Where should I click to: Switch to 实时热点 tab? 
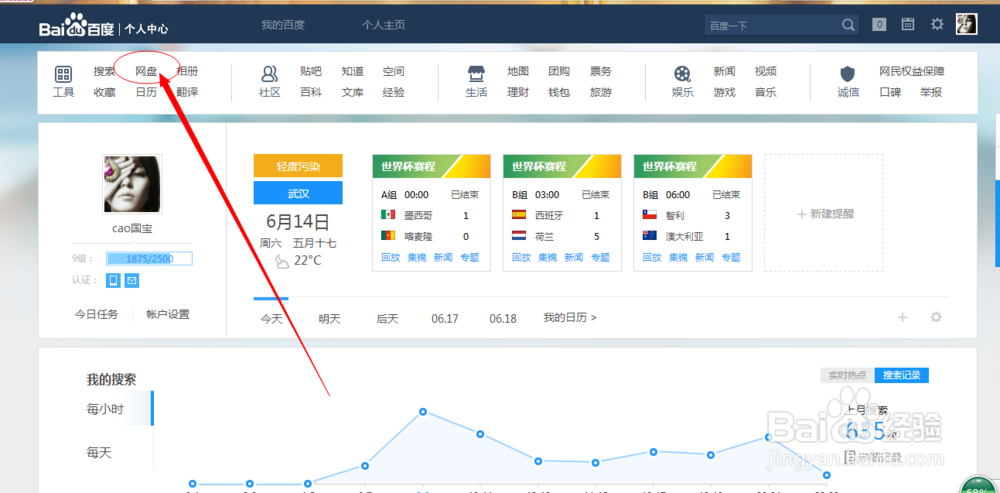point(847,376)
